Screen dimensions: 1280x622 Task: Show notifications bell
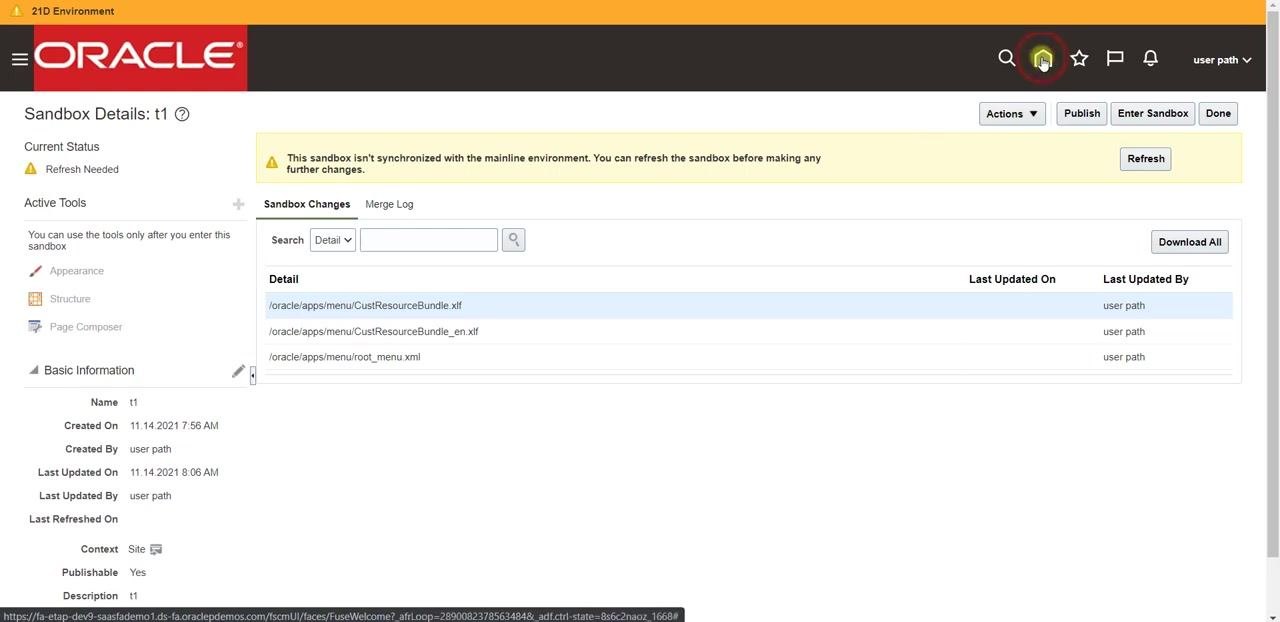pos(1151,59)
